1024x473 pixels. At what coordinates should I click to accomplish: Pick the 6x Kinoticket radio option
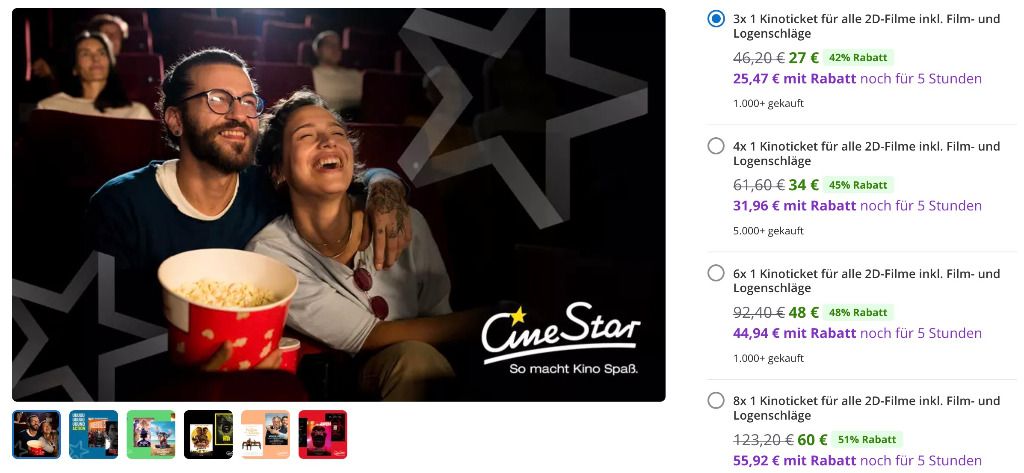(716, 273)
